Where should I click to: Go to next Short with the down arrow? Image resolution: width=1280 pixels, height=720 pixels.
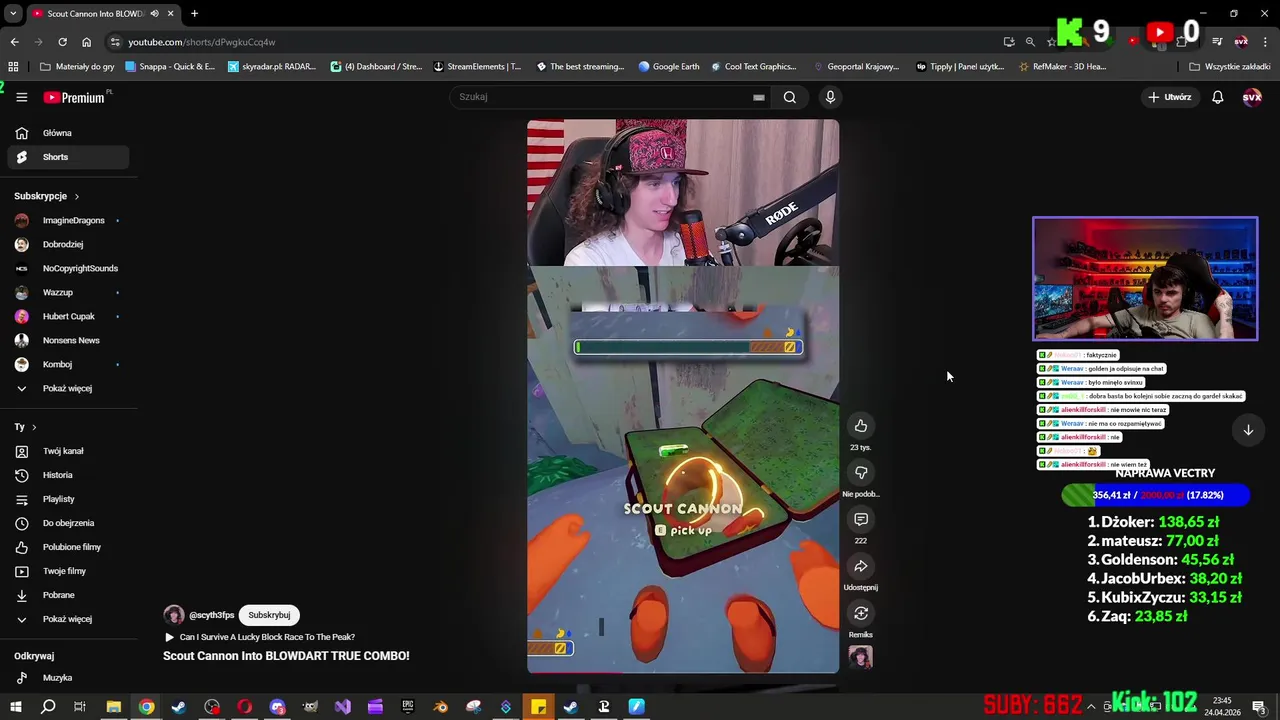point(1248,430)
